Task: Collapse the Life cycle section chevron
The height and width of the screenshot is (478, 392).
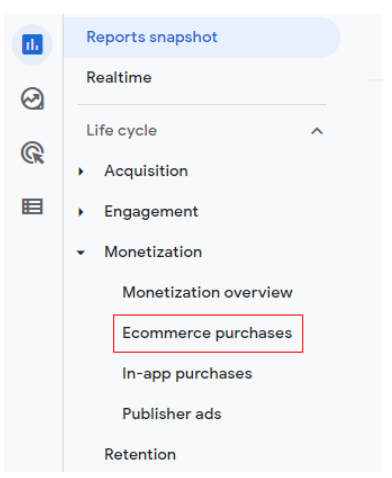Action: coord(317,131)
